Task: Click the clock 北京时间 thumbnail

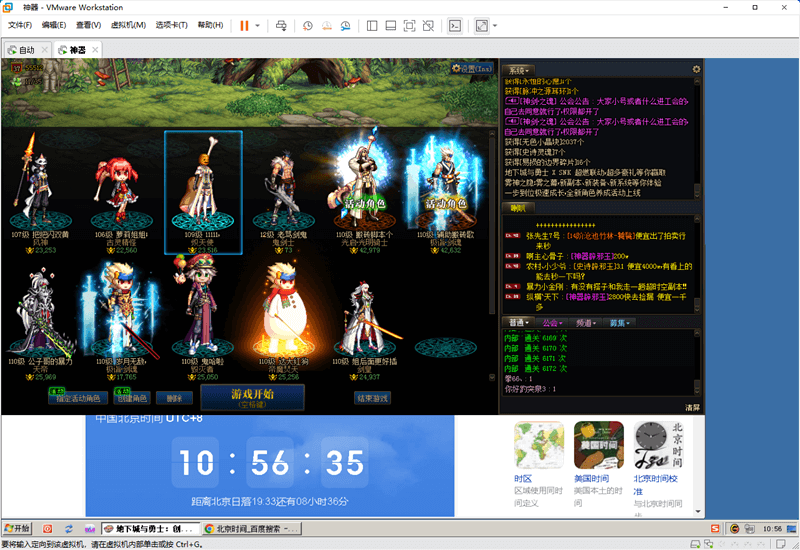Action: (658, 445)
